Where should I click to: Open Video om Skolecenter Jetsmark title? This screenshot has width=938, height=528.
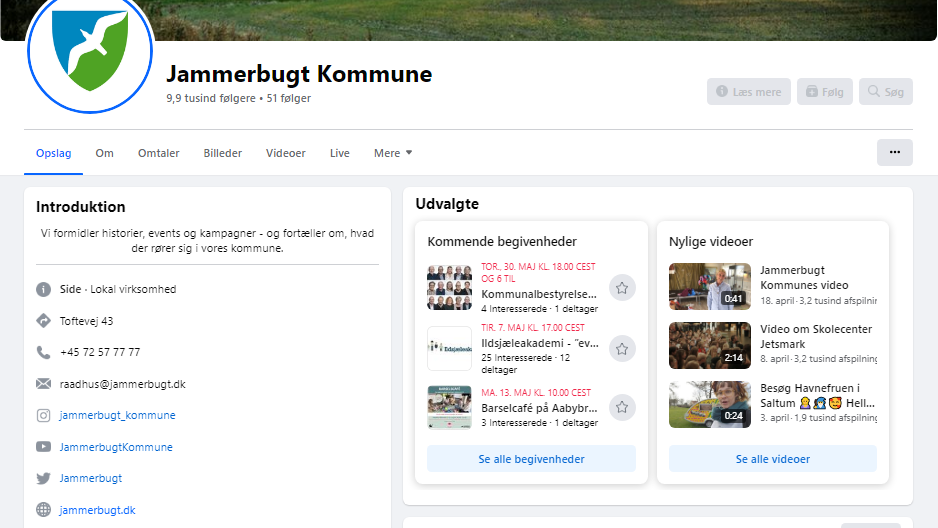pos(816,337)
